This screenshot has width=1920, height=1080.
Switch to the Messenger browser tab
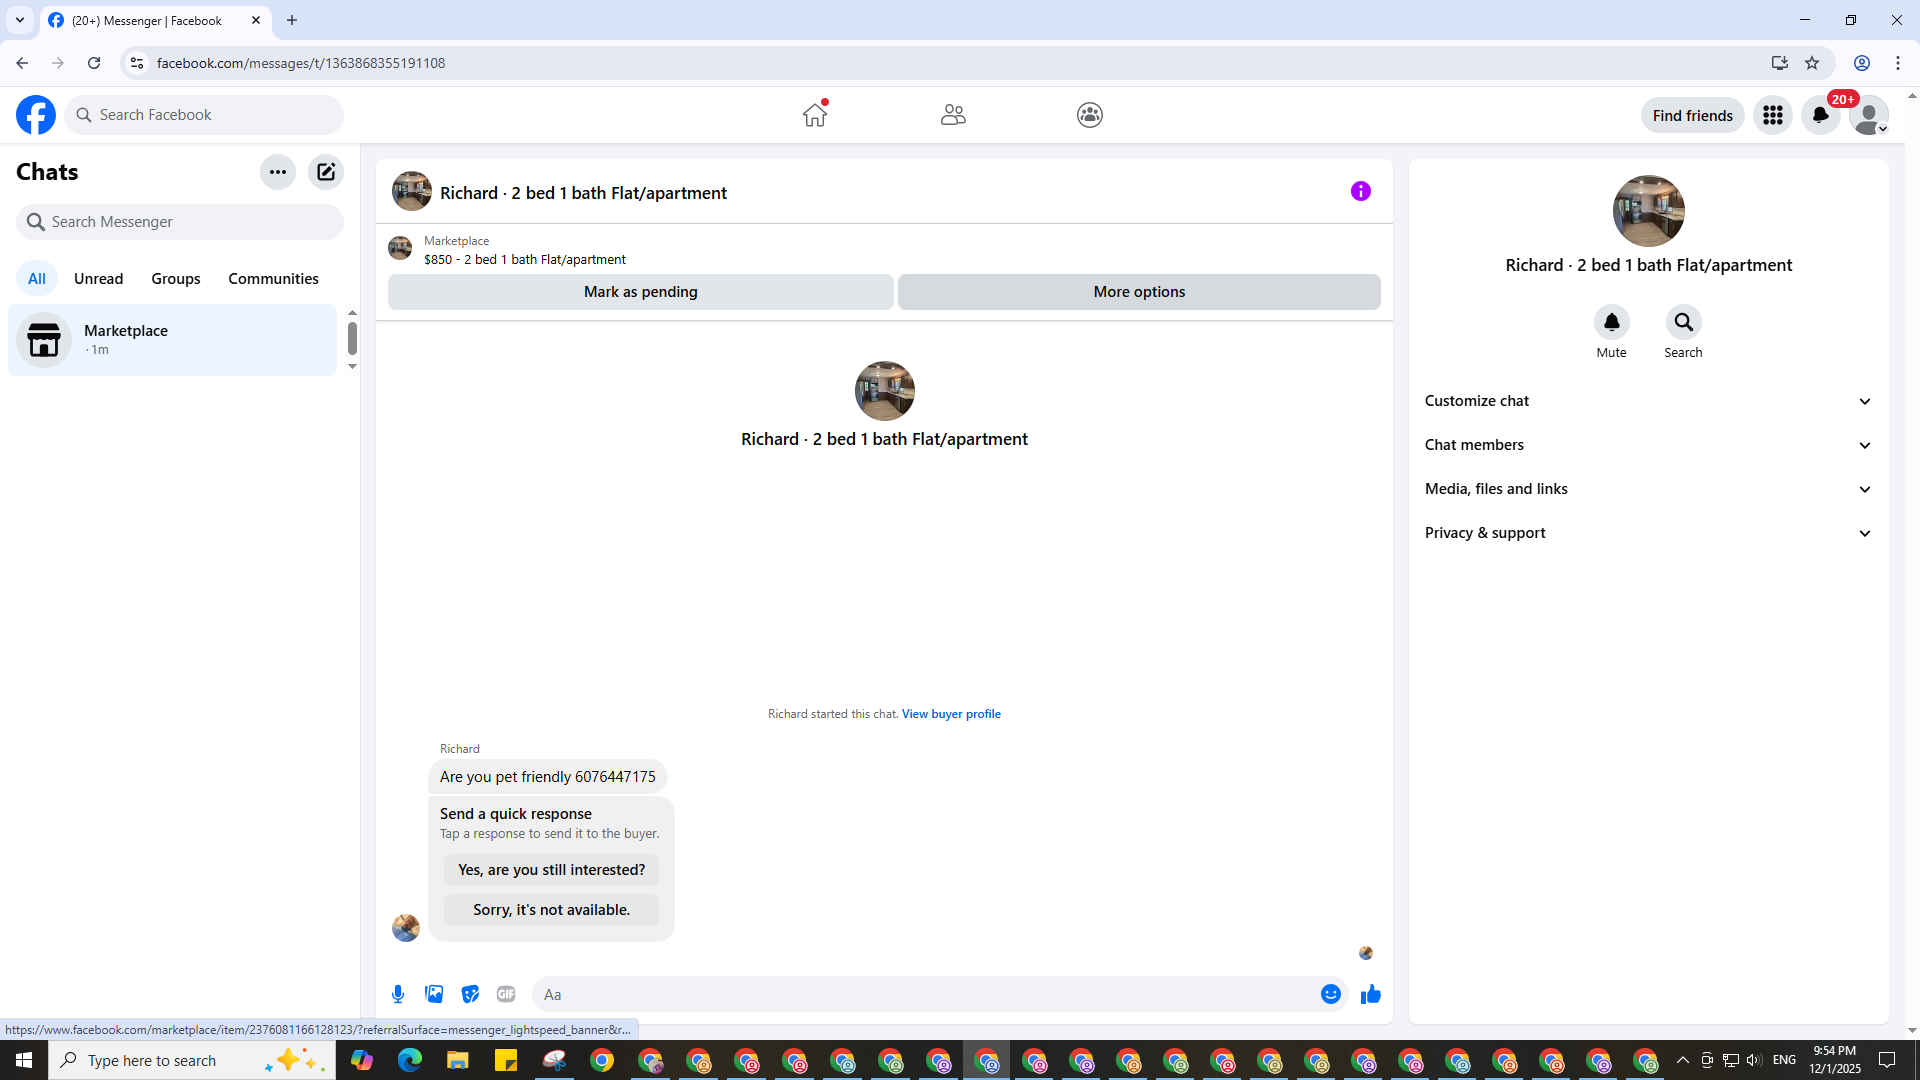pyautogui.click(x=155, y=20)
